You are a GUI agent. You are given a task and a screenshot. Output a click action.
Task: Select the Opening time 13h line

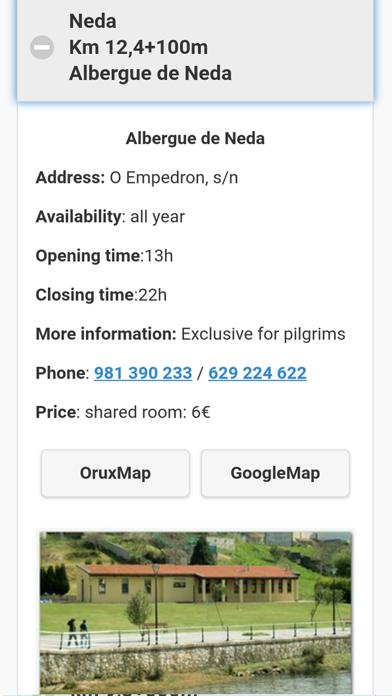(104, 256)
